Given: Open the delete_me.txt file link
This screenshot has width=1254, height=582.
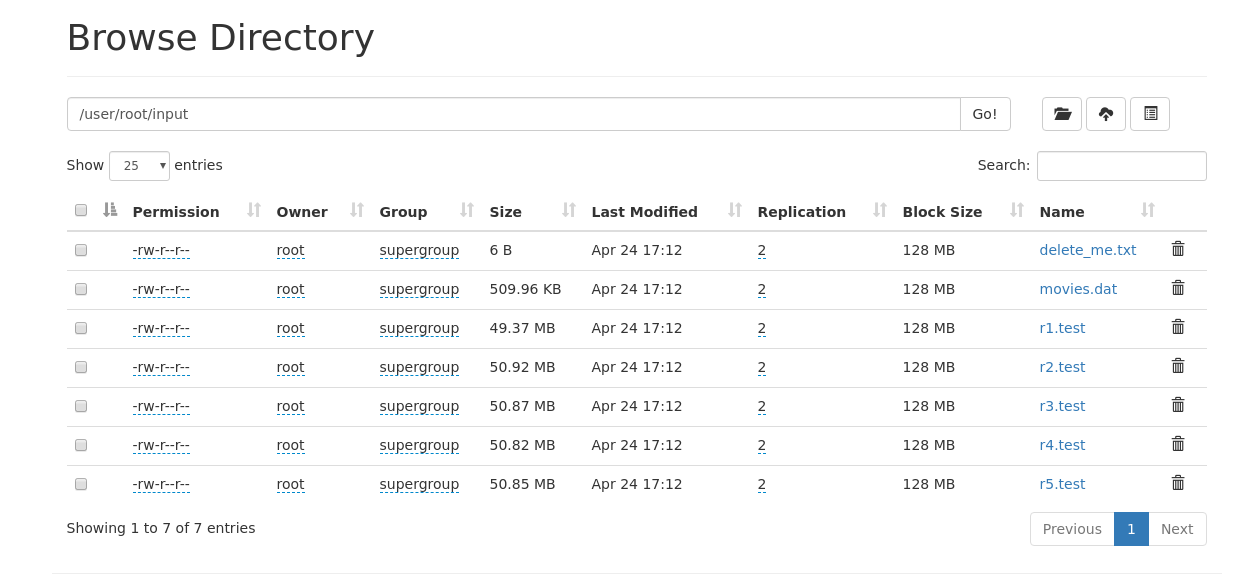Looking at the screenshot, I should (x=1088, y=250).
